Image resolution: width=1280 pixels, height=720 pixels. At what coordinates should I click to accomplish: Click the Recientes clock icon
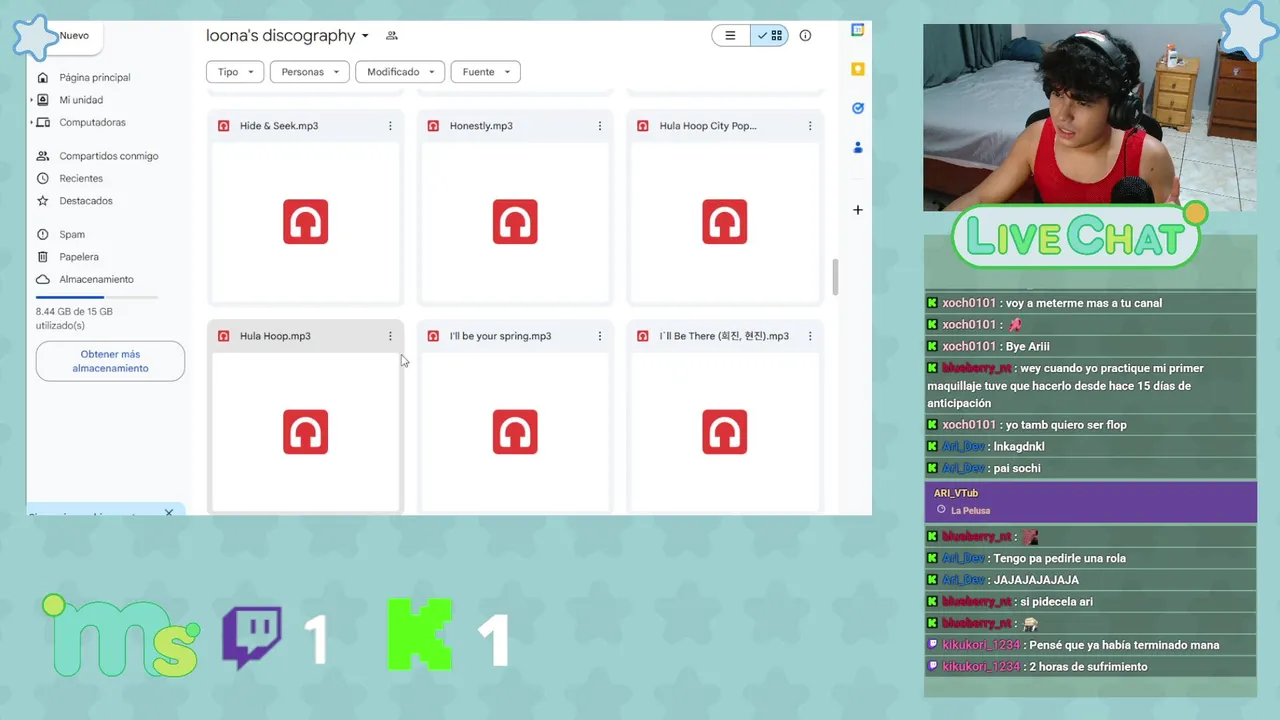[x=42, y=178]
